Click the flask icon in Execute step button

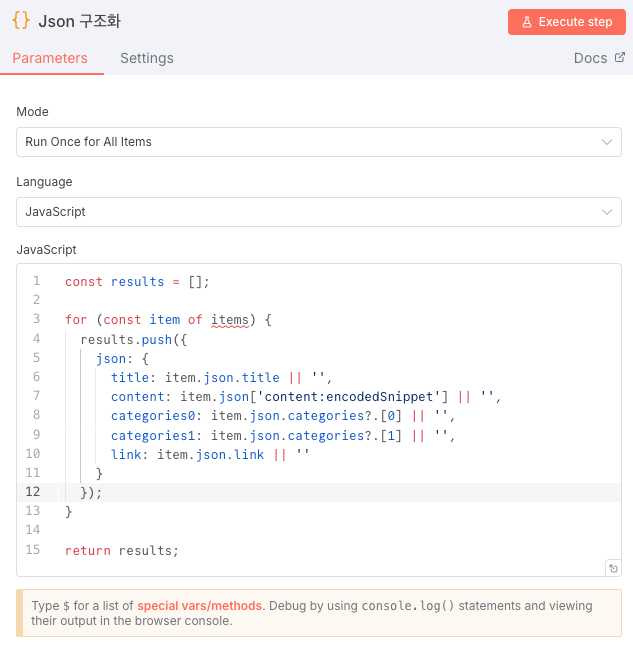526,22
